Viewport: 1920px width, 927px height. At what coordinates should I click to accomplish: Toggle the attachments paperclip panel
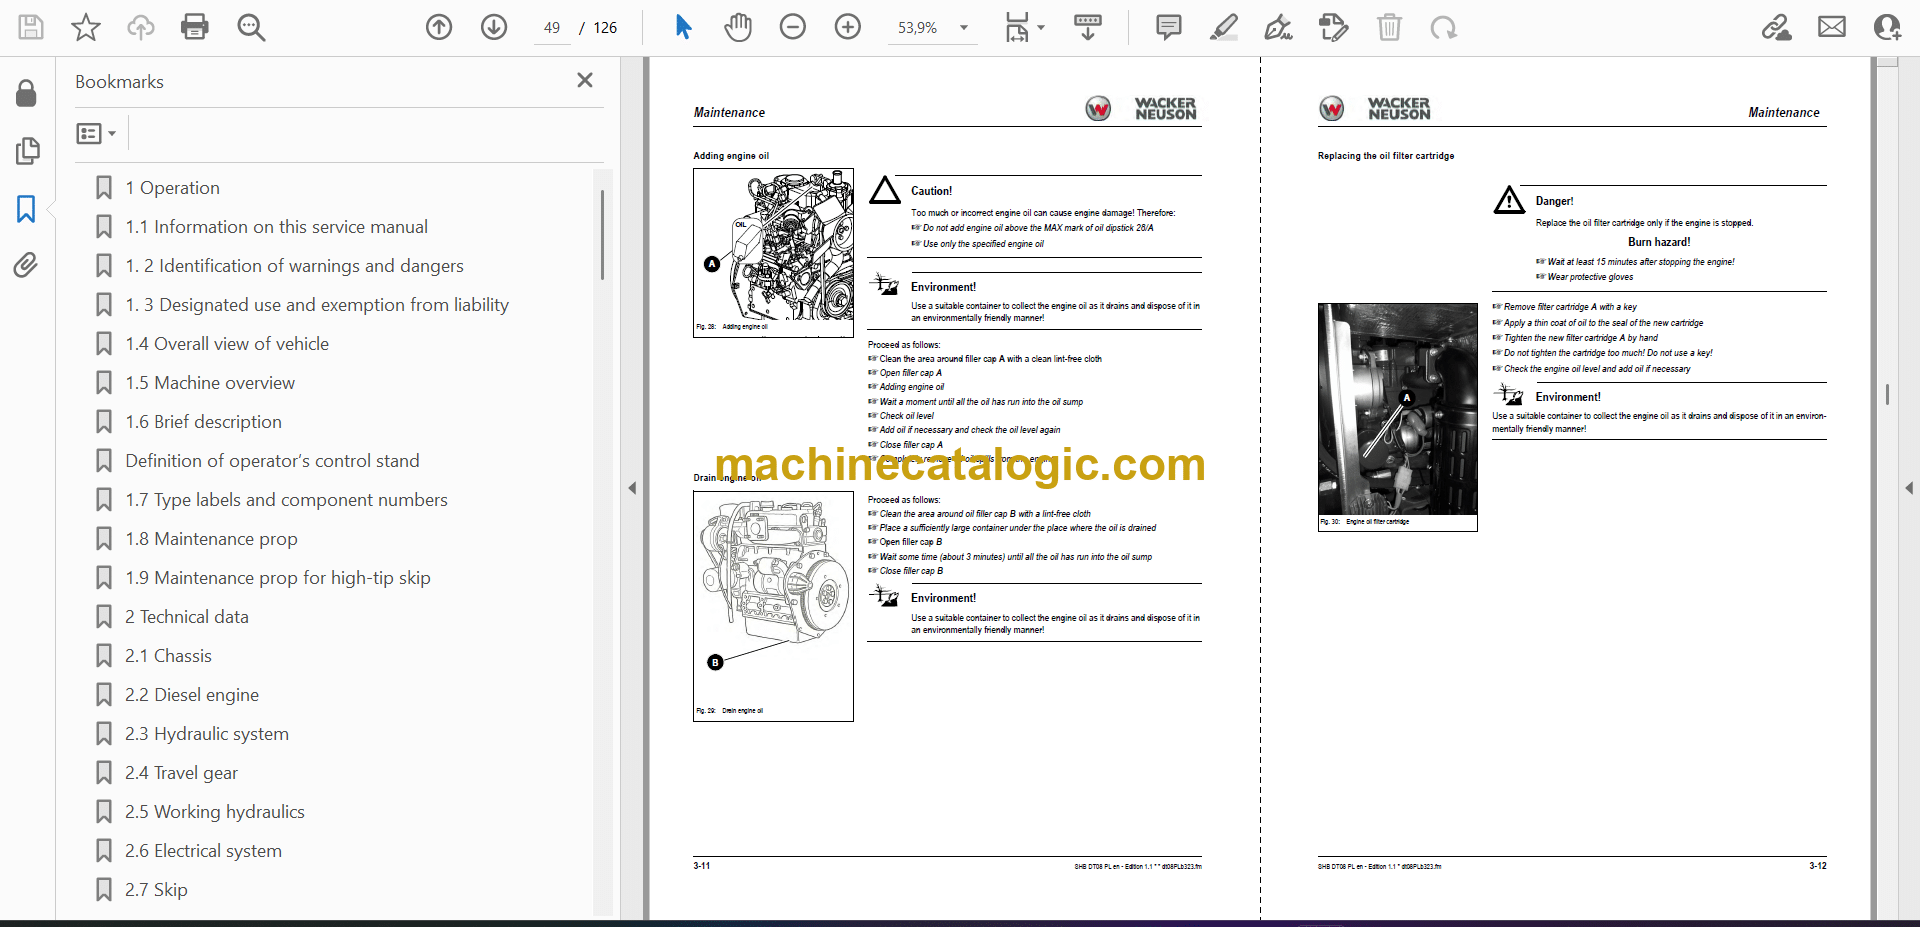click(x=26, y=265)
